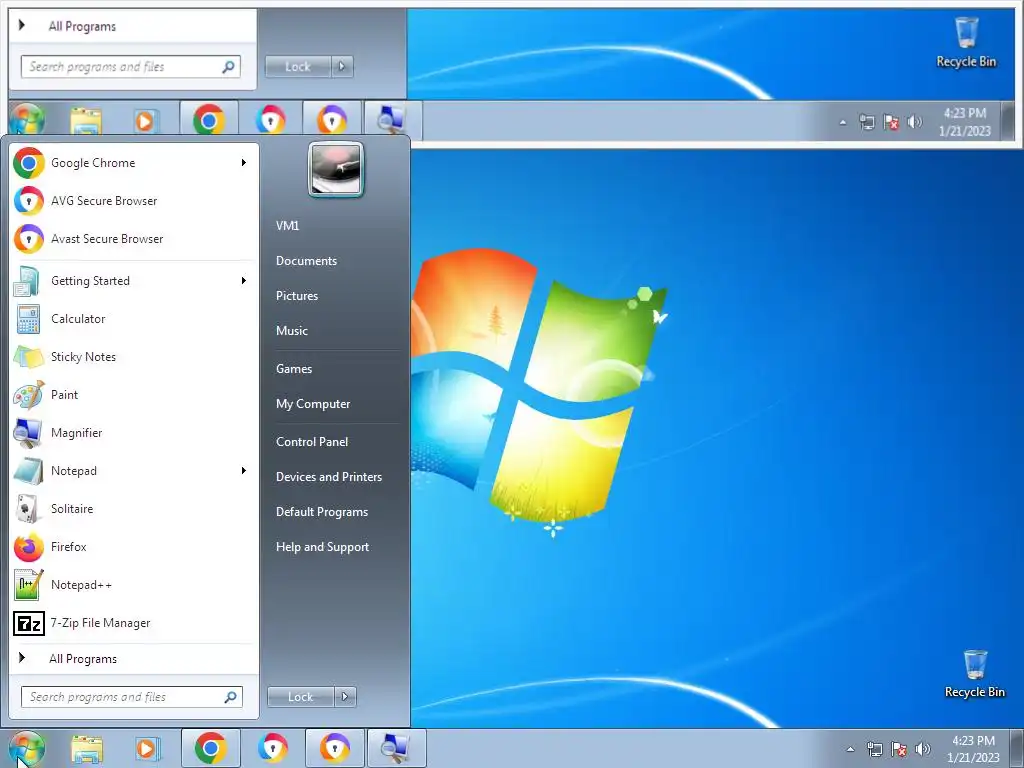Click the search field at the Start menu bottom
The height and width of the screenshot is (768, 1024).
132,697
